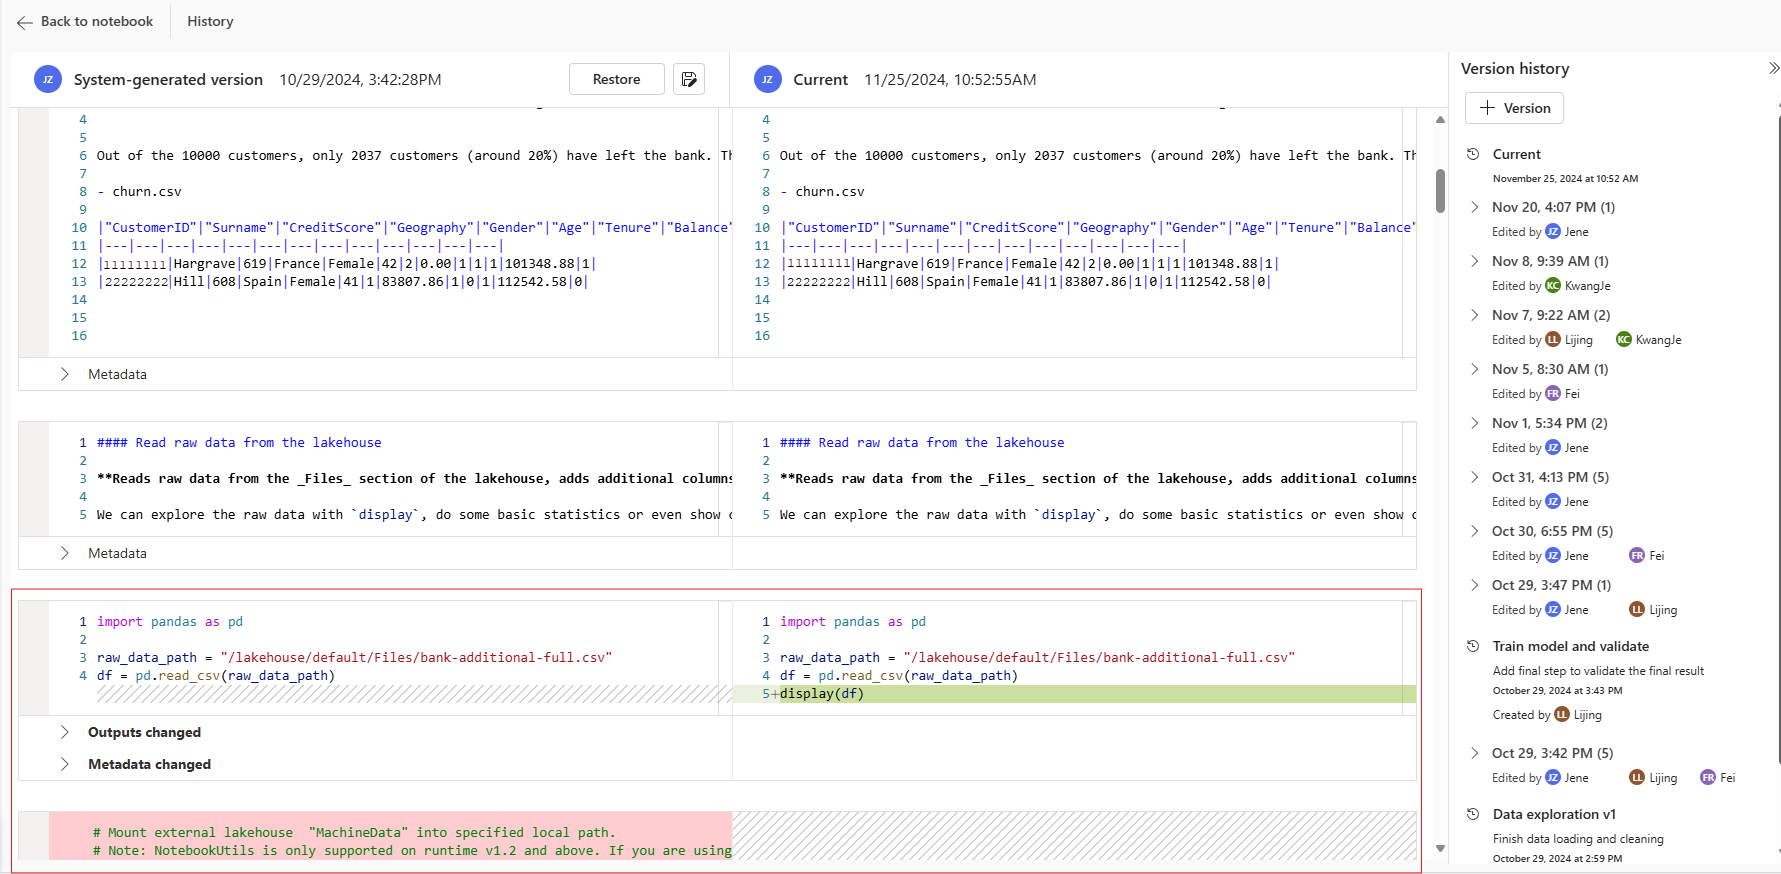Expand the Oct 31, 4:13 PM version group
The width and height of the screenshot is (1781, 874).
1475,477
